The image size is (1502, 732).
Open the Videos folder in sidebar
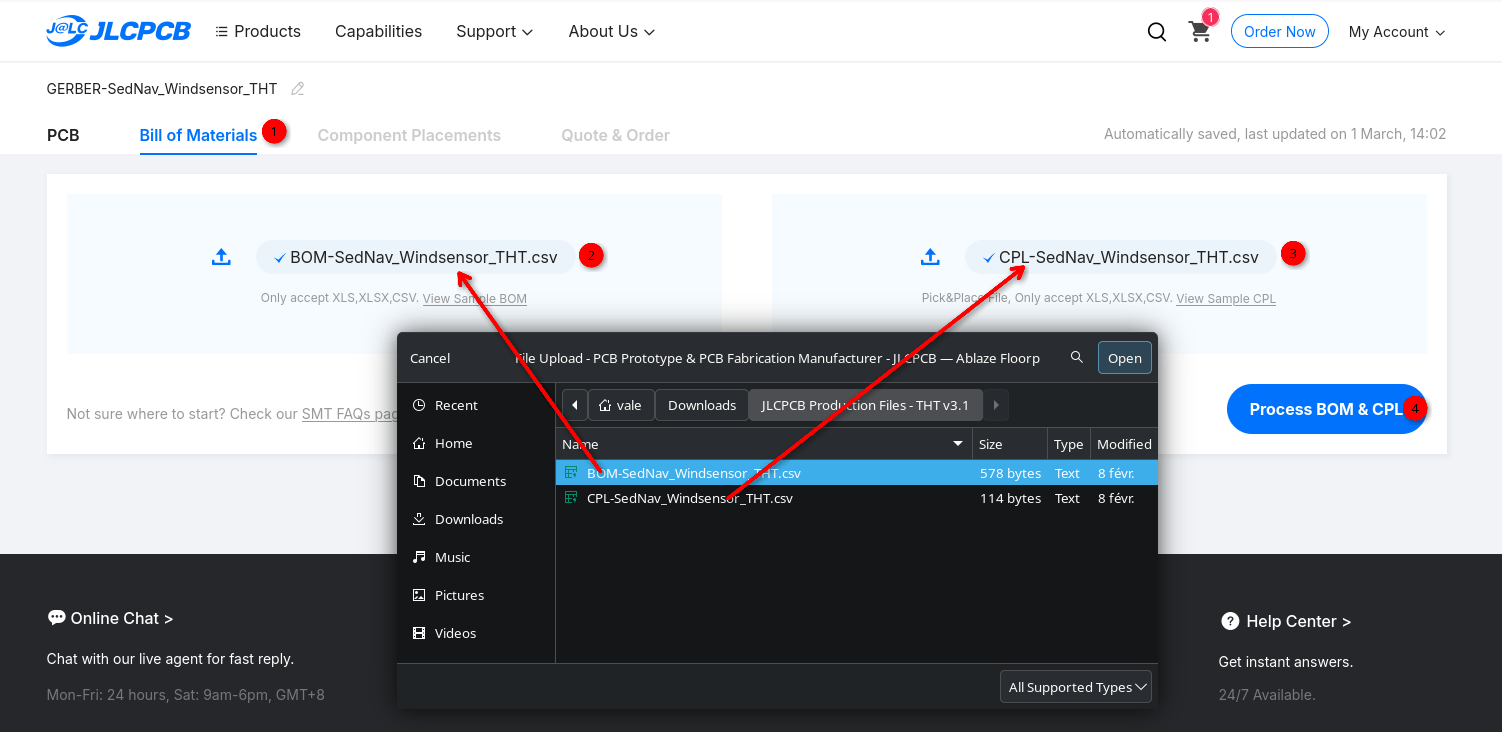point(455,633)
